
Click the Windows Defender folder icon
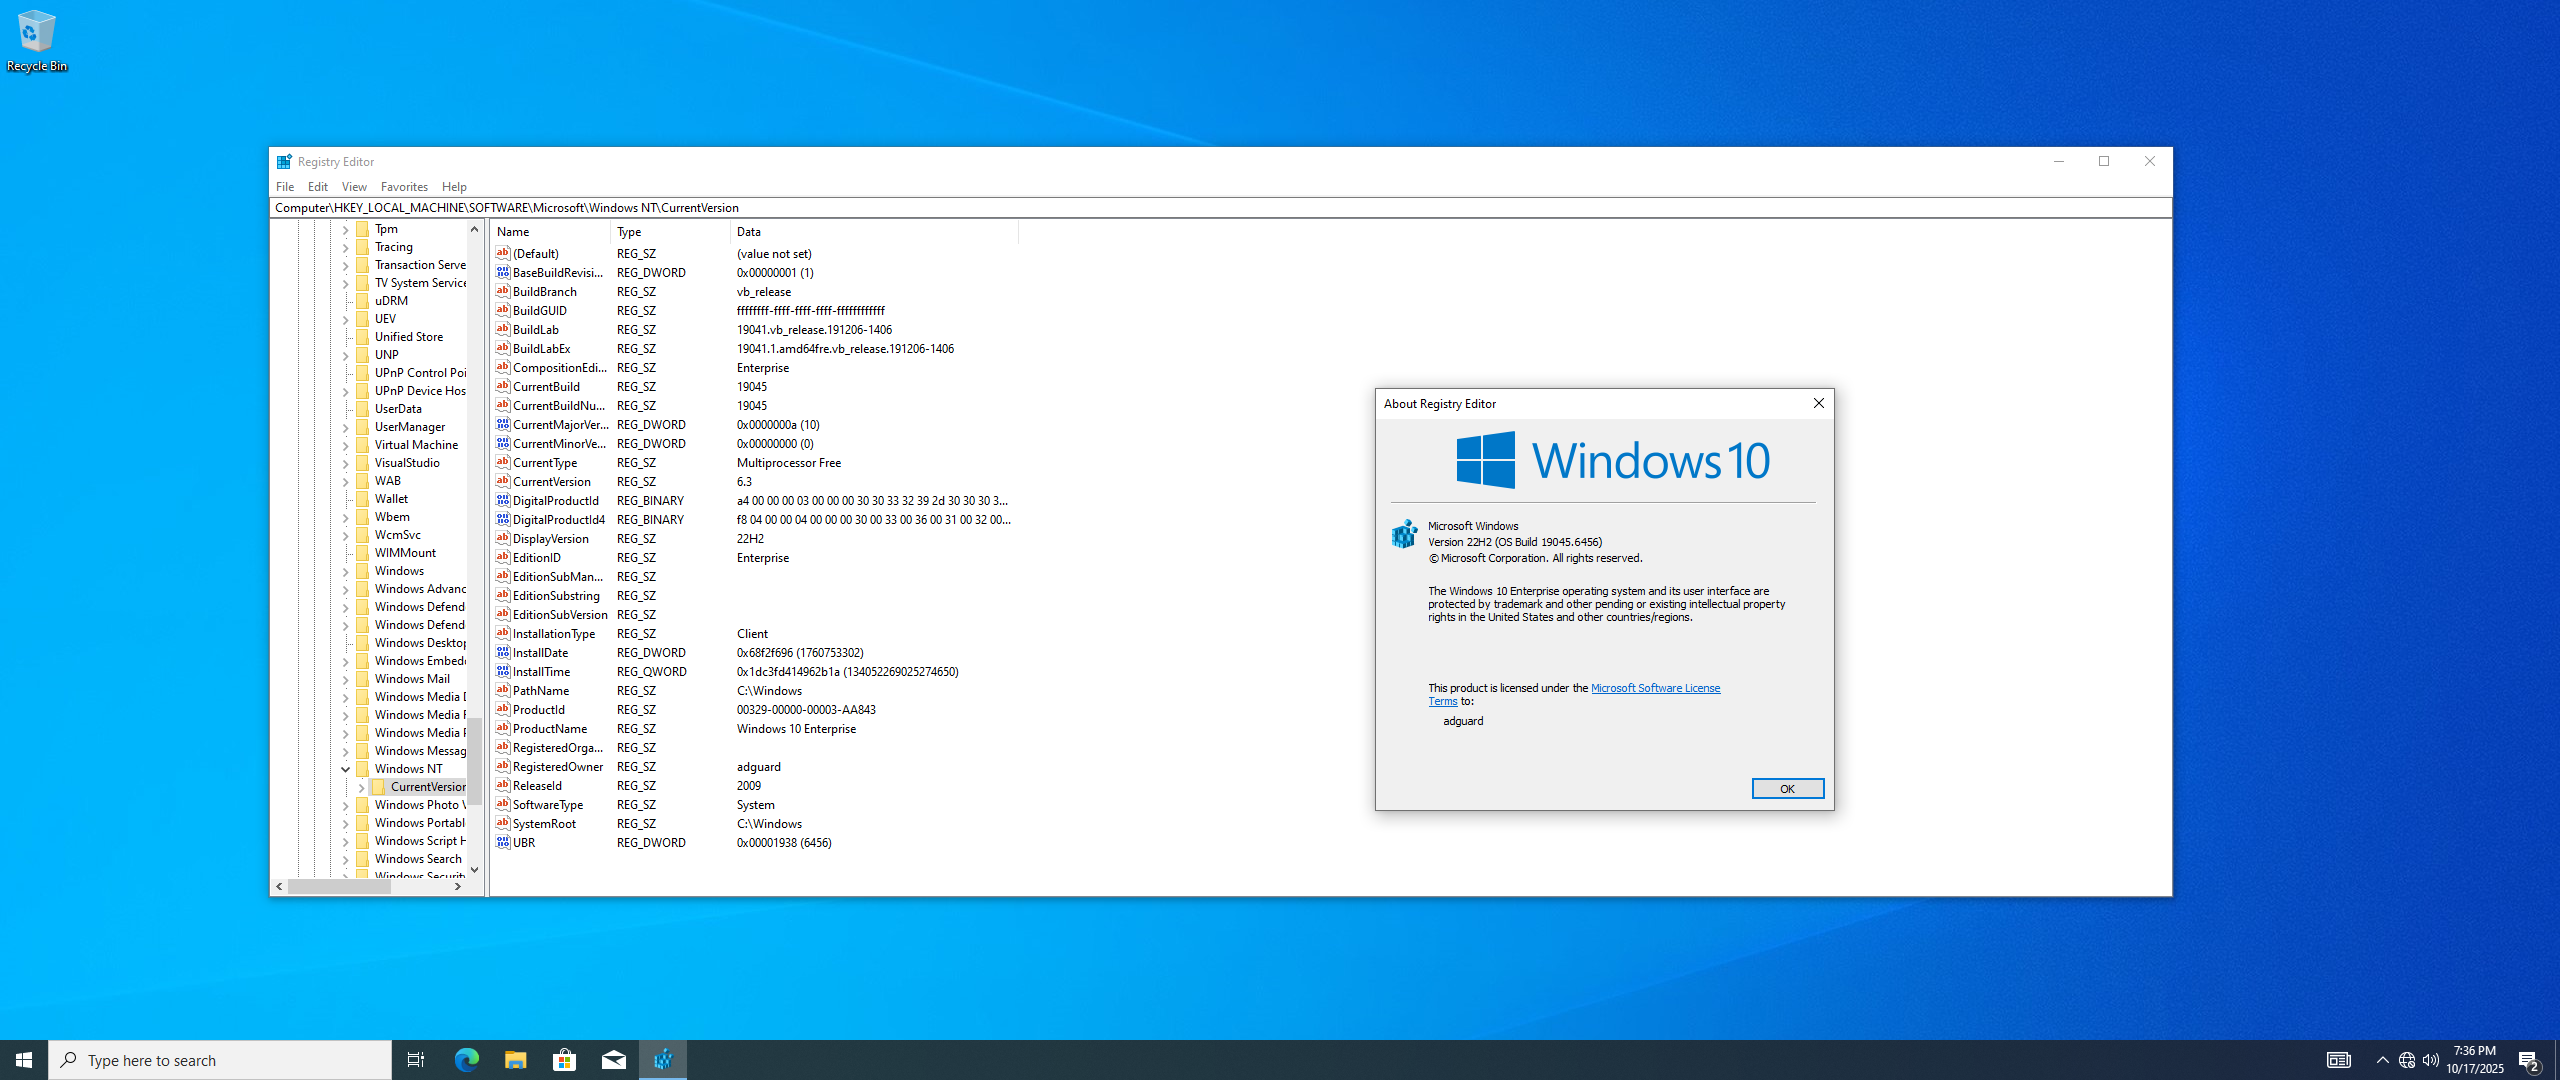coord(362,607)
